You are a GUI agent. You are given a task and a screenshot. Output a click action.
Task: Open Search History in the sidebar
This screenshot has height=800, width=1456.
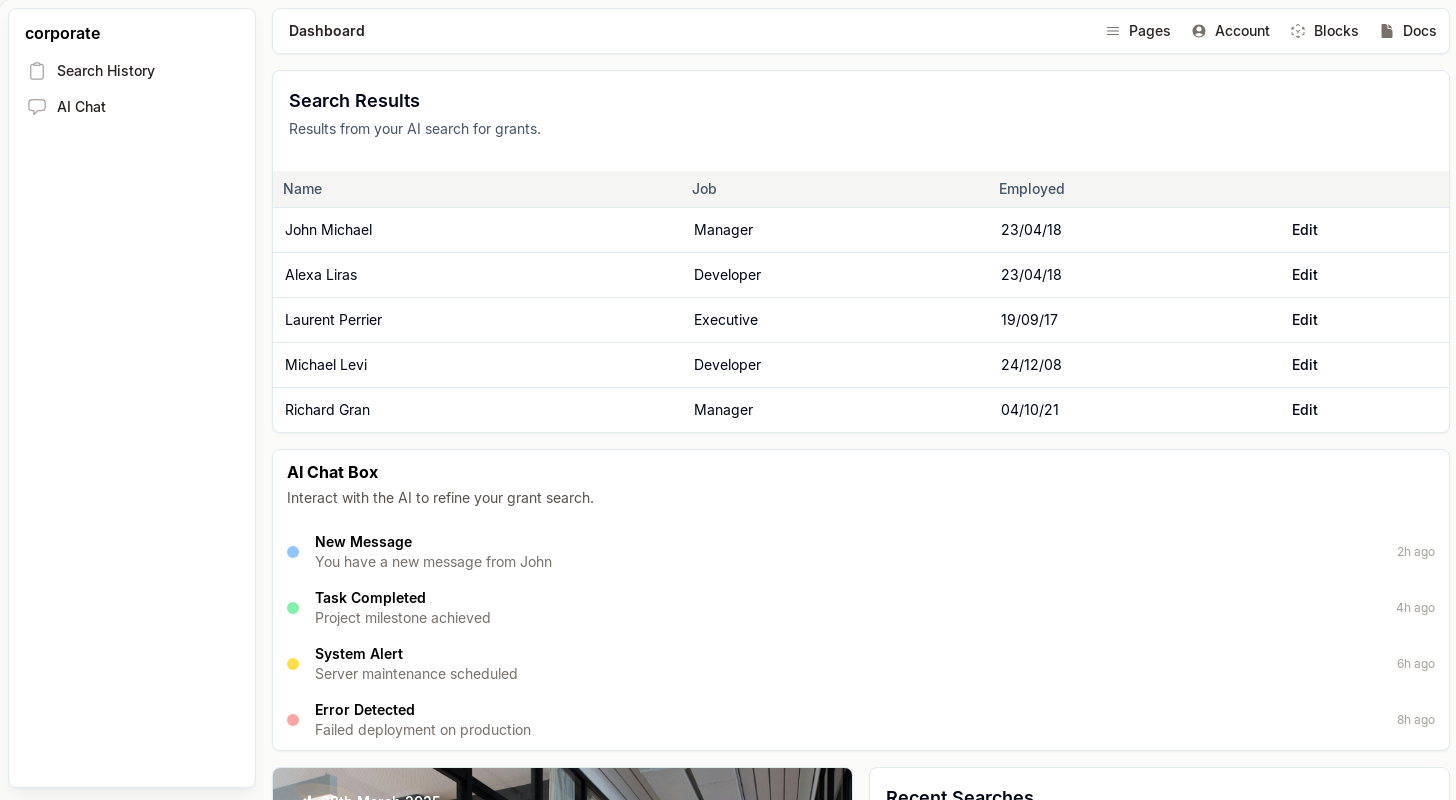pyautogui.click(x=105, y=71)
